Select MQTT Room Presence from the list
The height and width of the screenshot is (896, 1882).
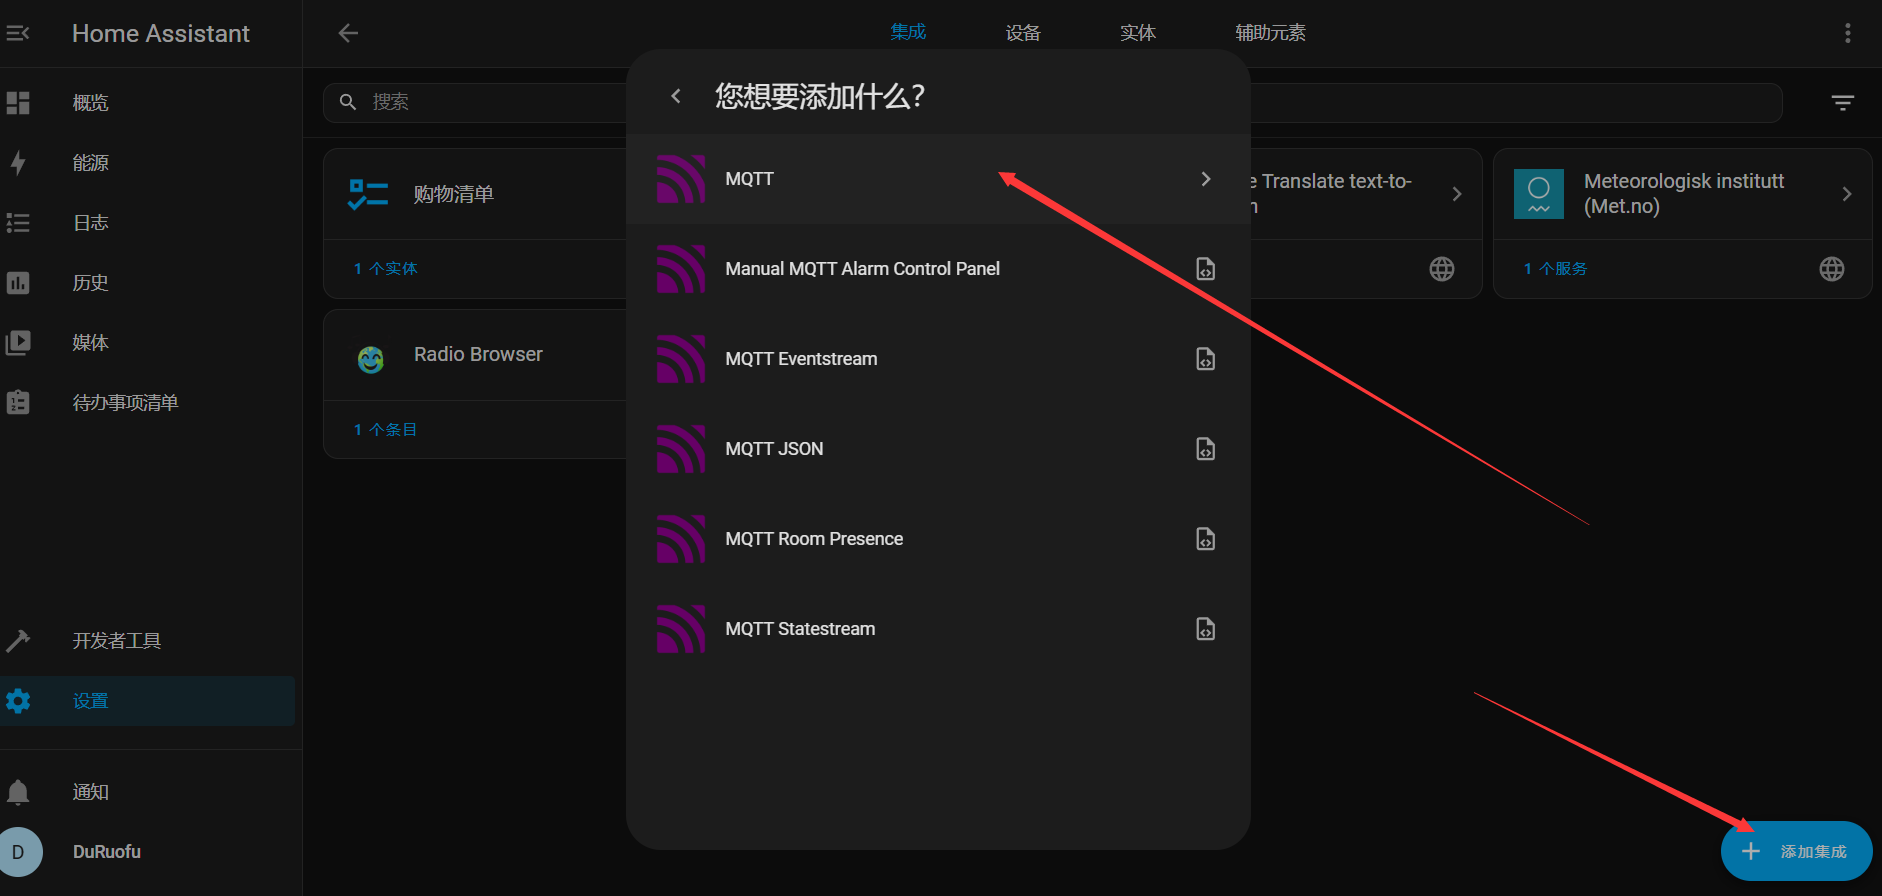814,539
